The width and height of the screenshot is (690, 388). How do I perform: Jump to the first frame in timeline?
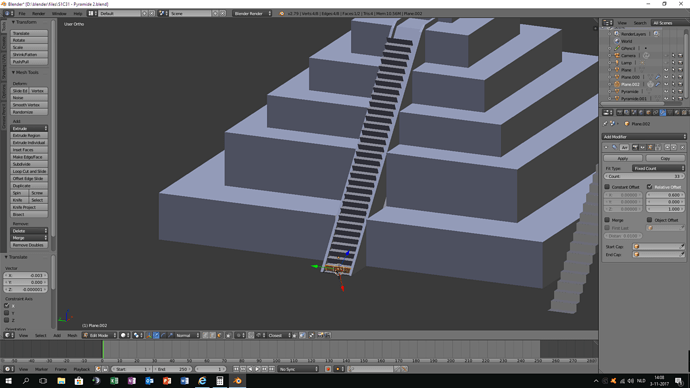(x=236, y=369)
